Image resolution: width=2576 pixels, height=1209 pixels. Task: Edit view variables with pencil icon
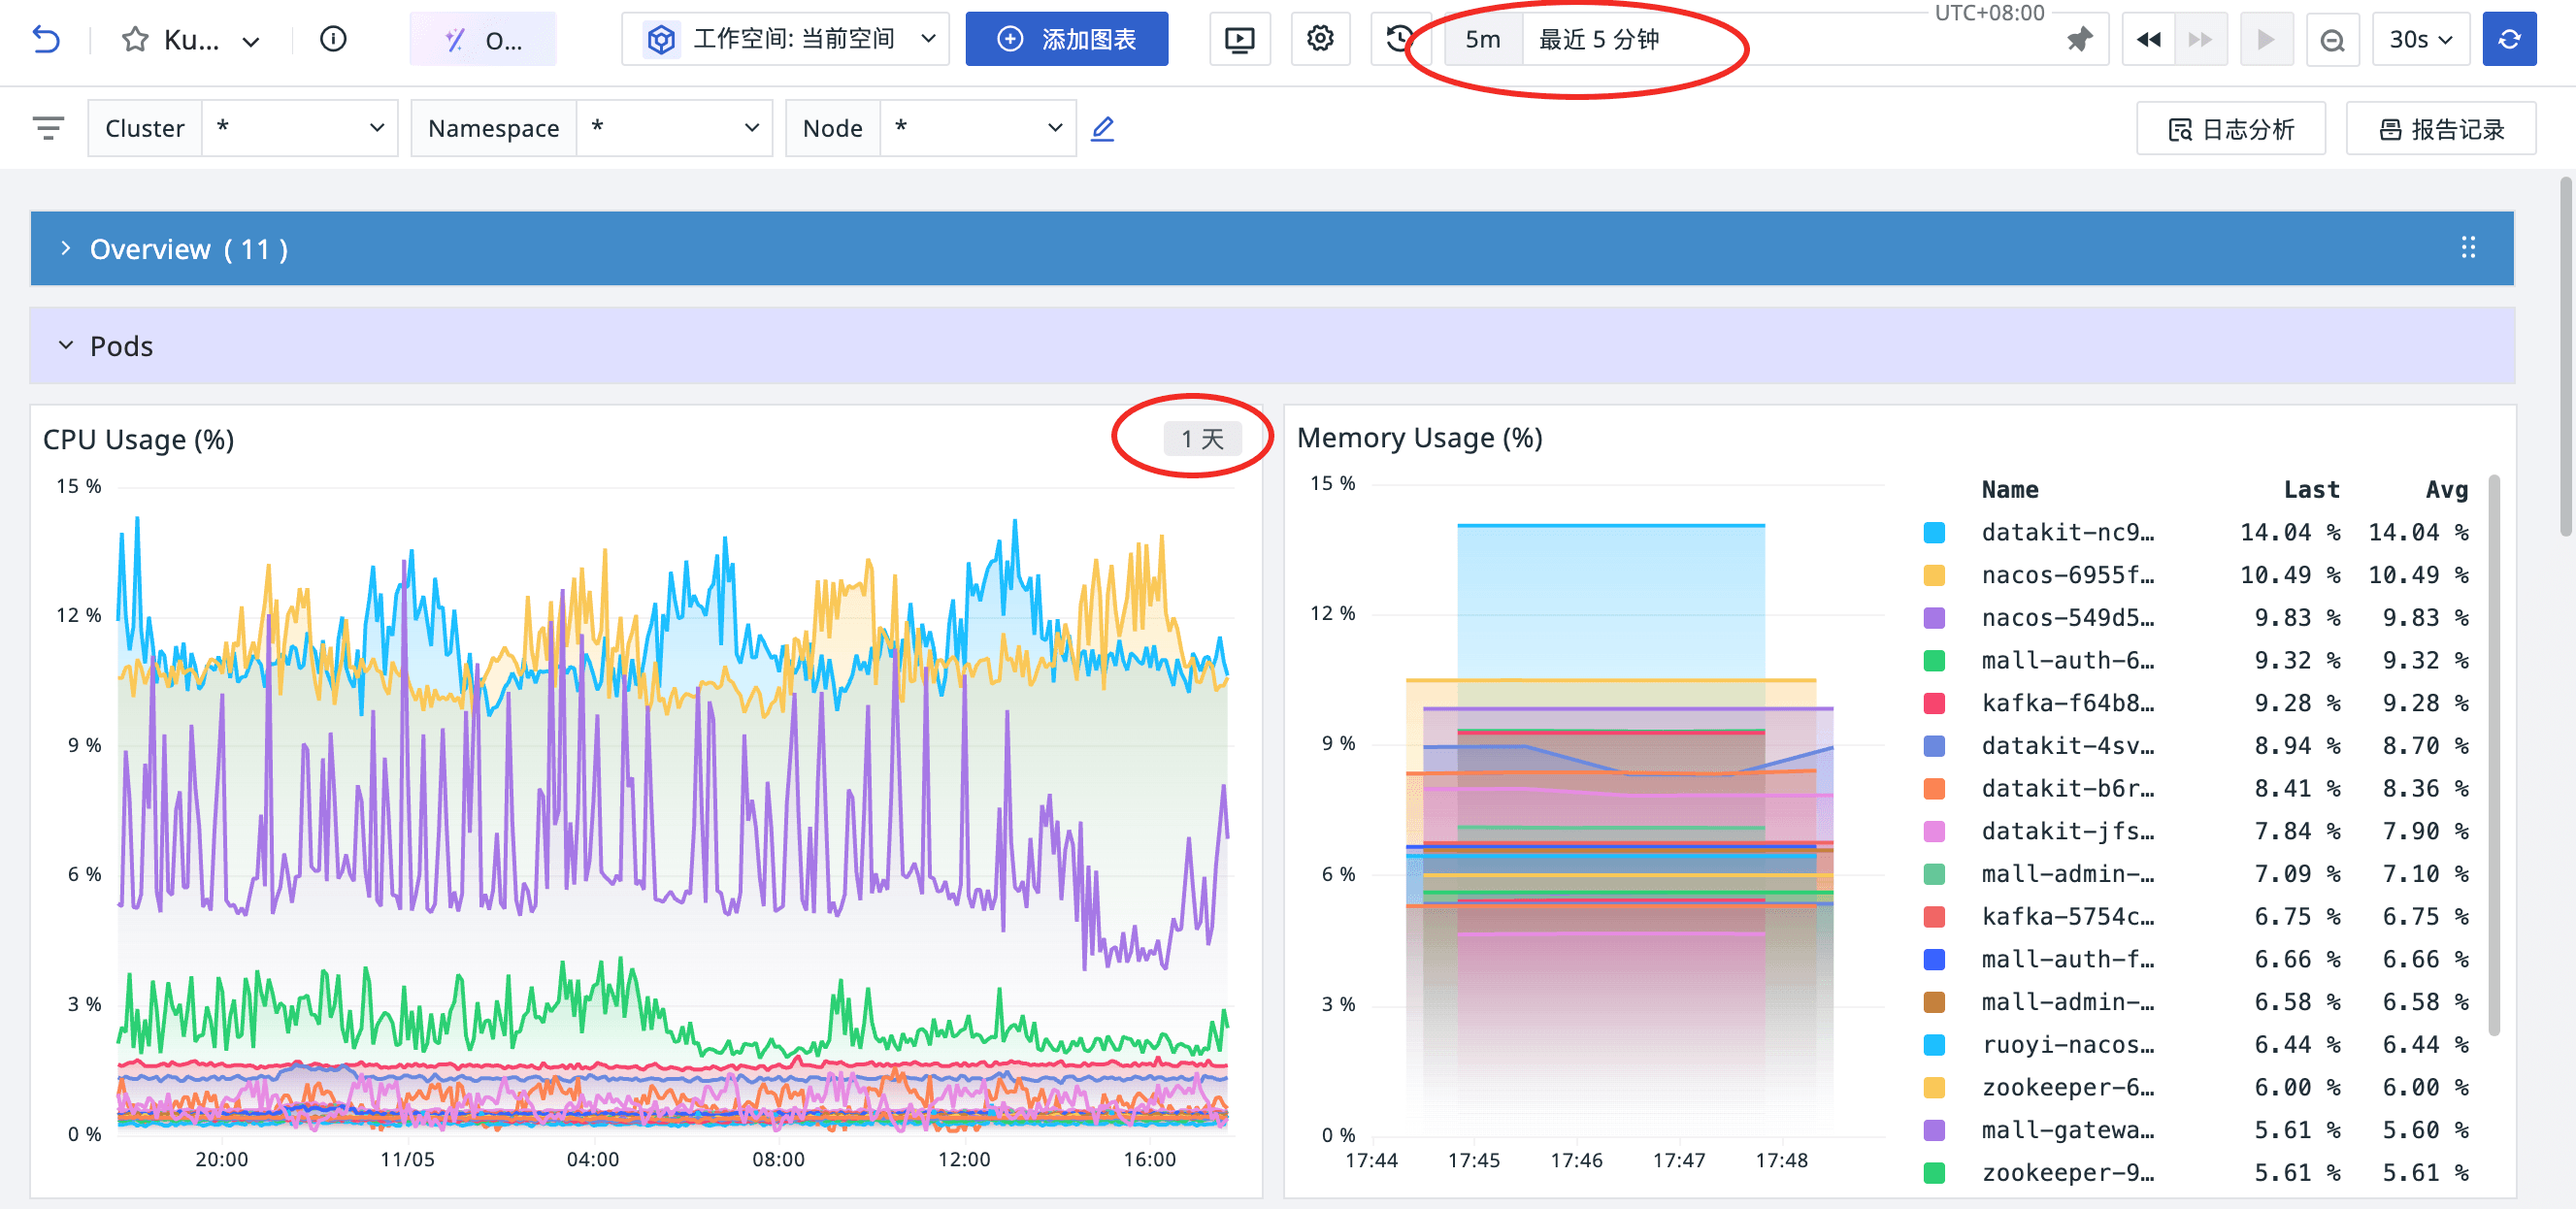pos(1102,128)
